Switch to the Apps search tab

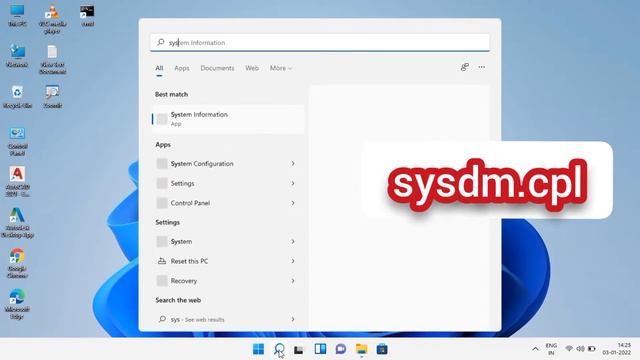(182, 68)
